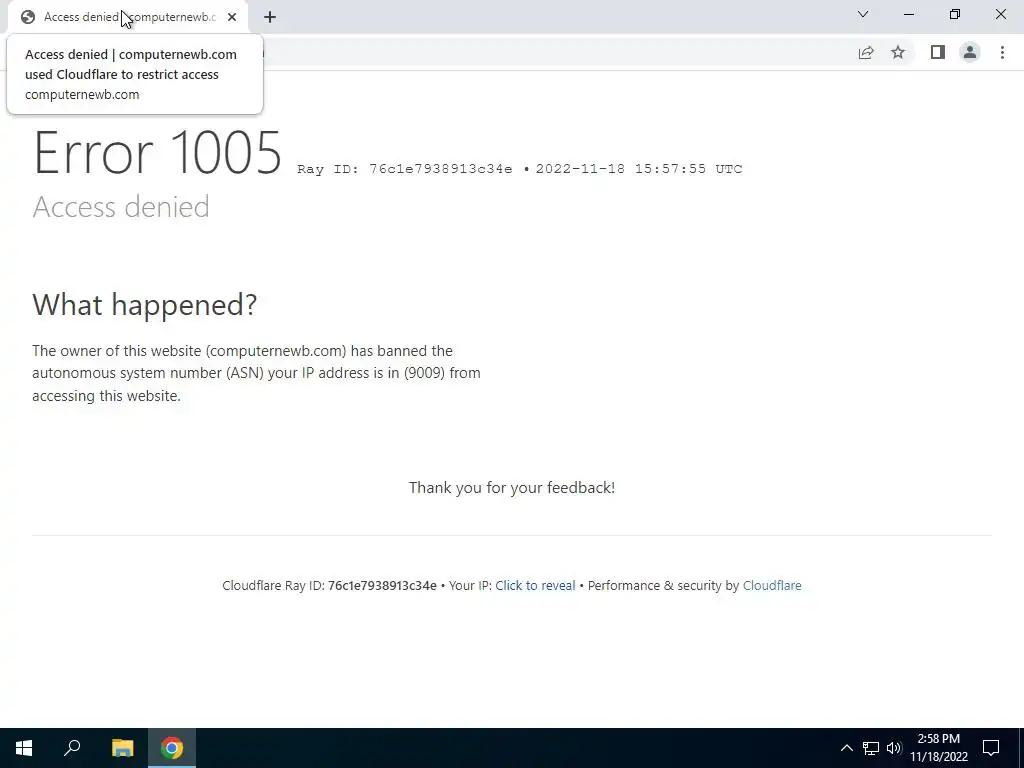This screenshot has width=1024, height=768.
Task: Click the timestamp 2022-11-18 15:57:55 UTC
Action: click(x=639, y=169)
